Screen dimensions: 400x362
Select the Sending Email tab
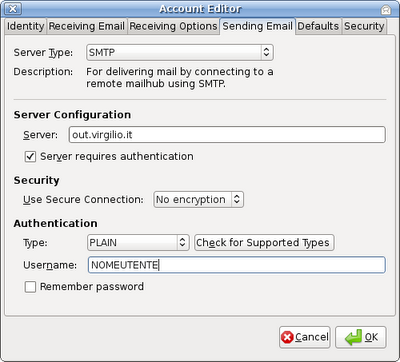pyautogui.click(x=257, y=26)
